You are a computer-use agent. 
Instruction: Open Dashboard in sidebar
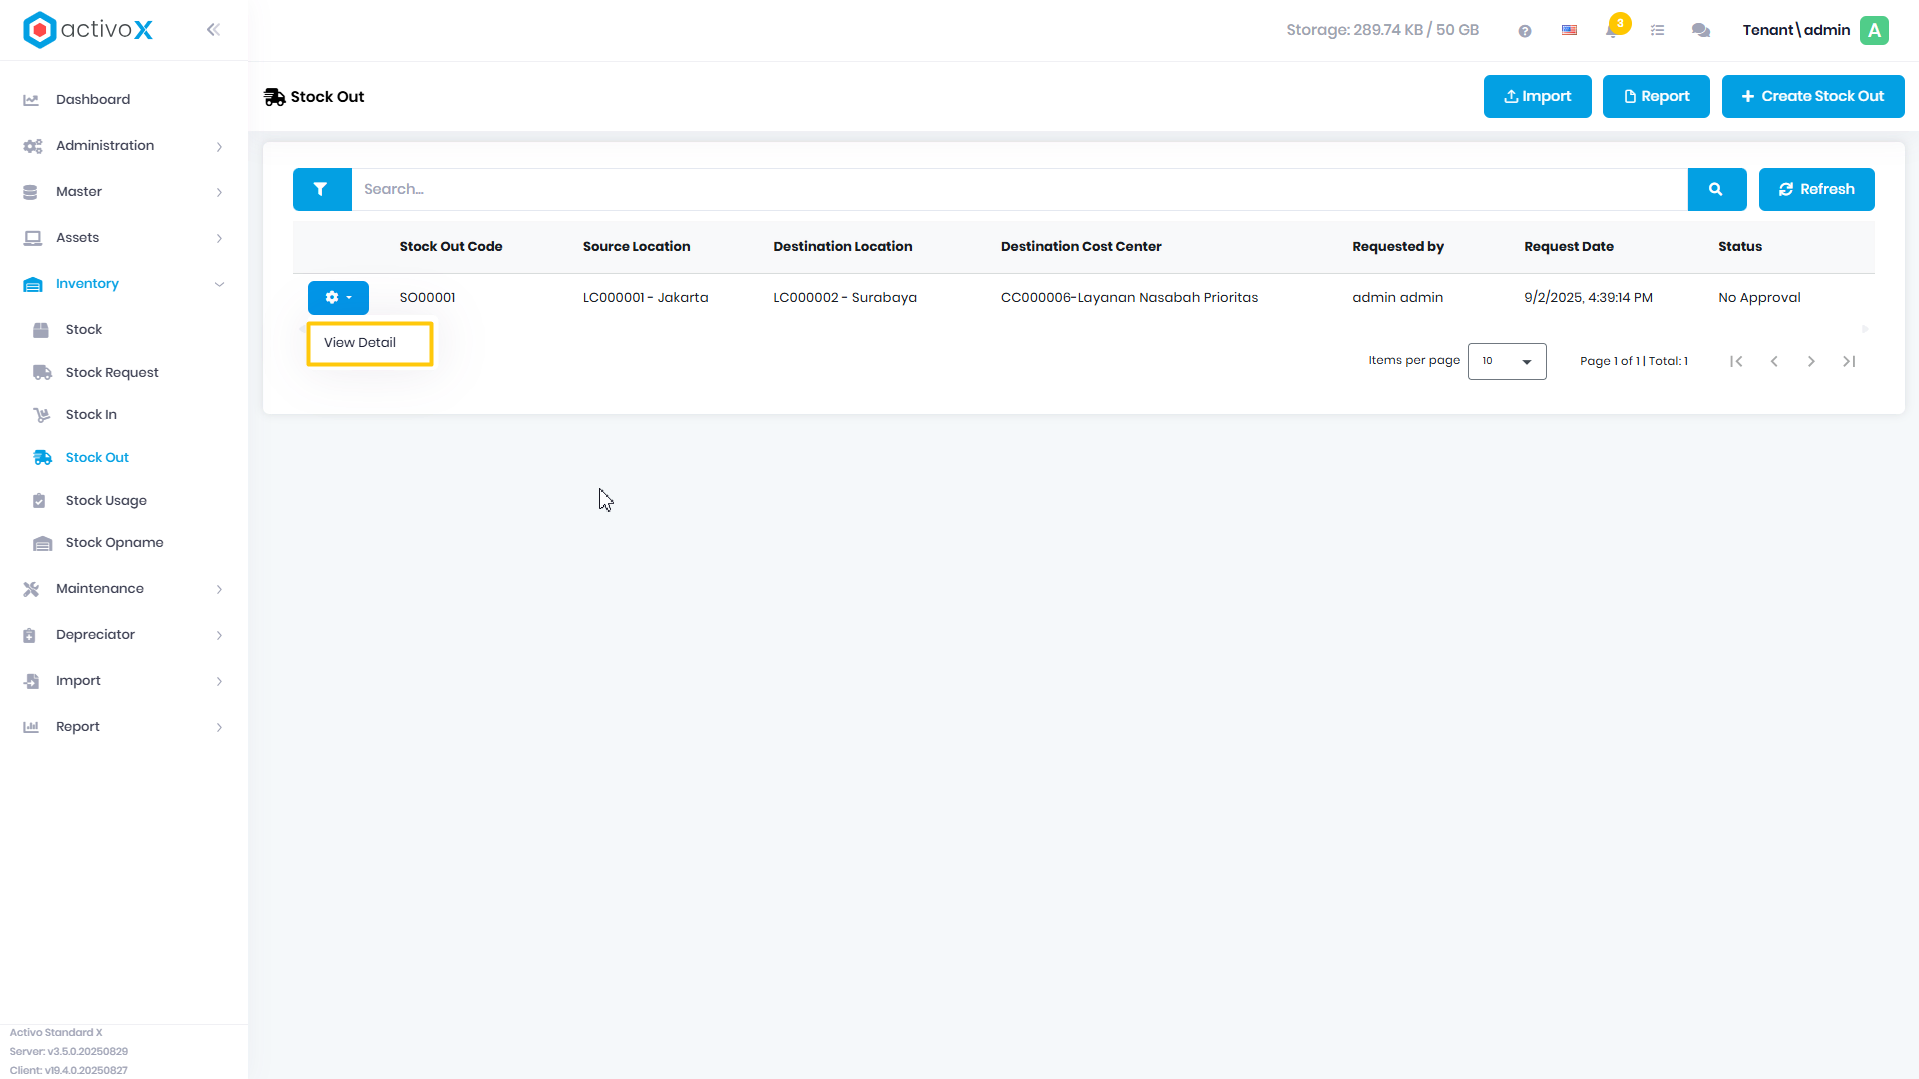pos(93,100)
